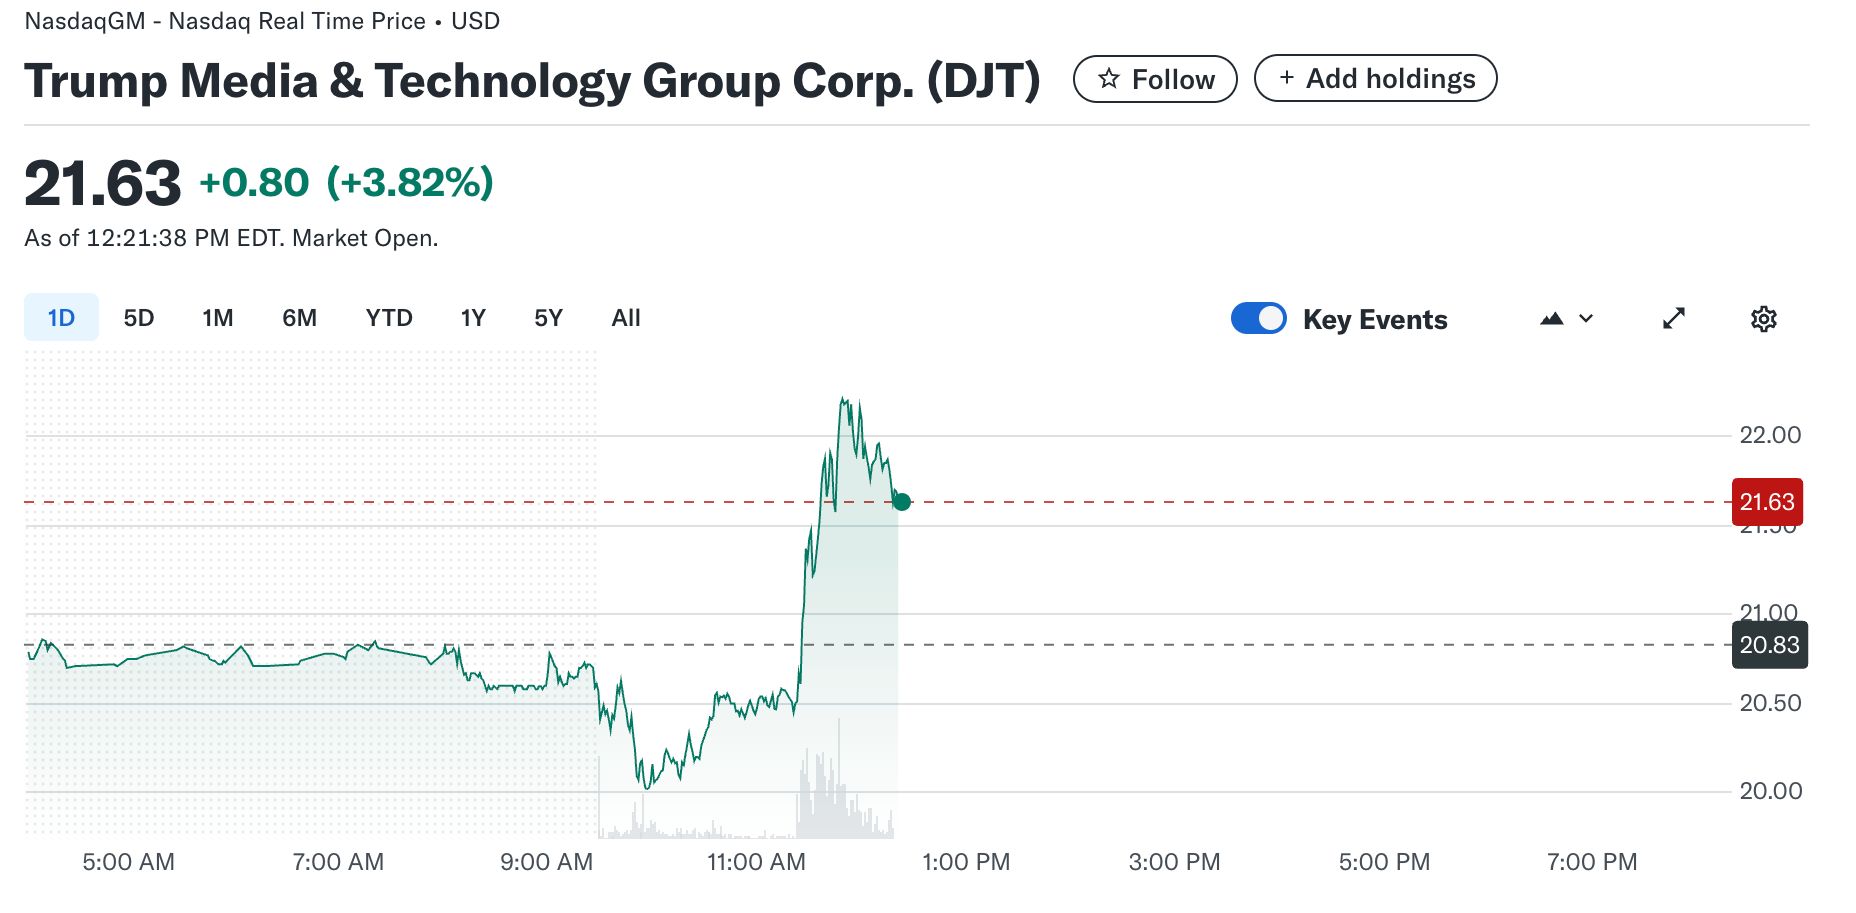Follow the DJT stock
The height and width of the screenshot is (913, 1856).
(1155, 79)
